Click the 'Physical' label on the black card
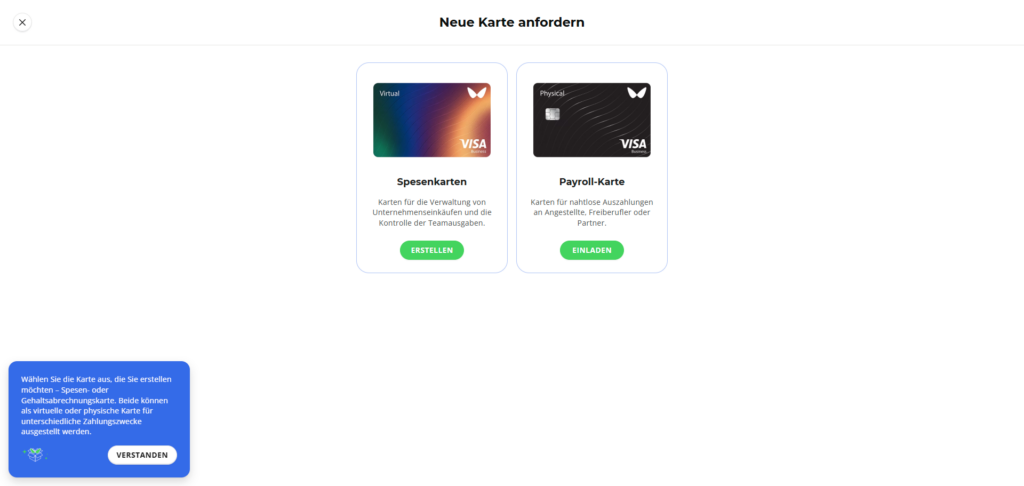The image size is (1024, 486). tap(552, 93)
